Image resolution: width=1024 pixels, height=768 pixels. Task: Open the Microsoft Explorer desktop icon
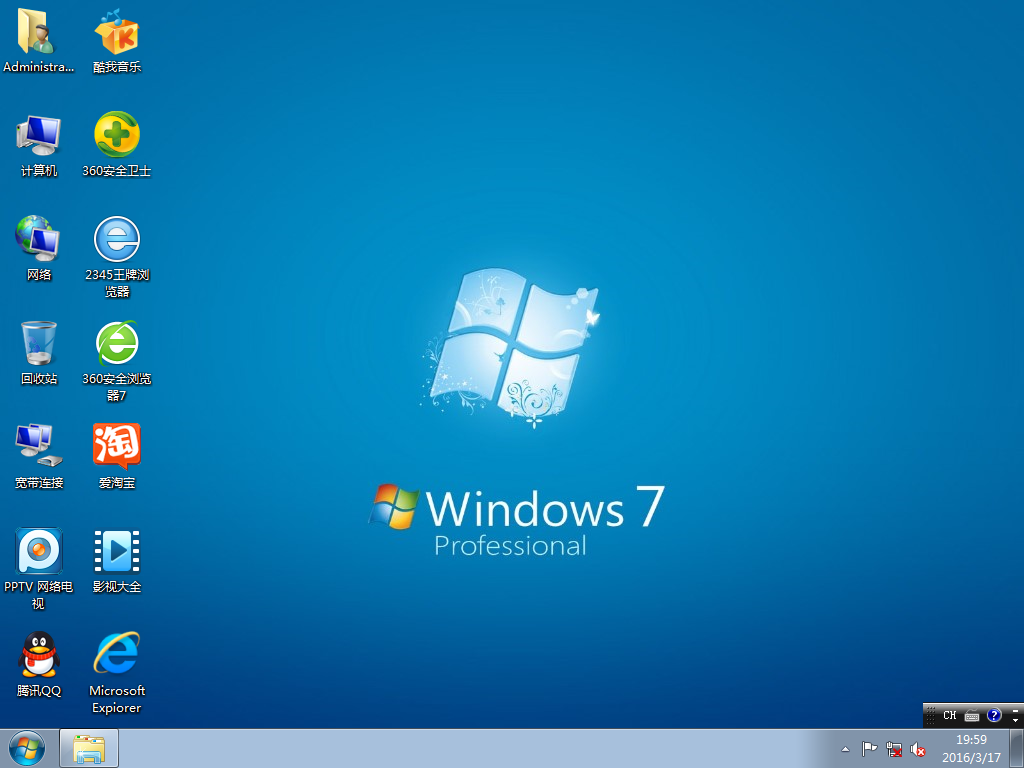(117, 673)
